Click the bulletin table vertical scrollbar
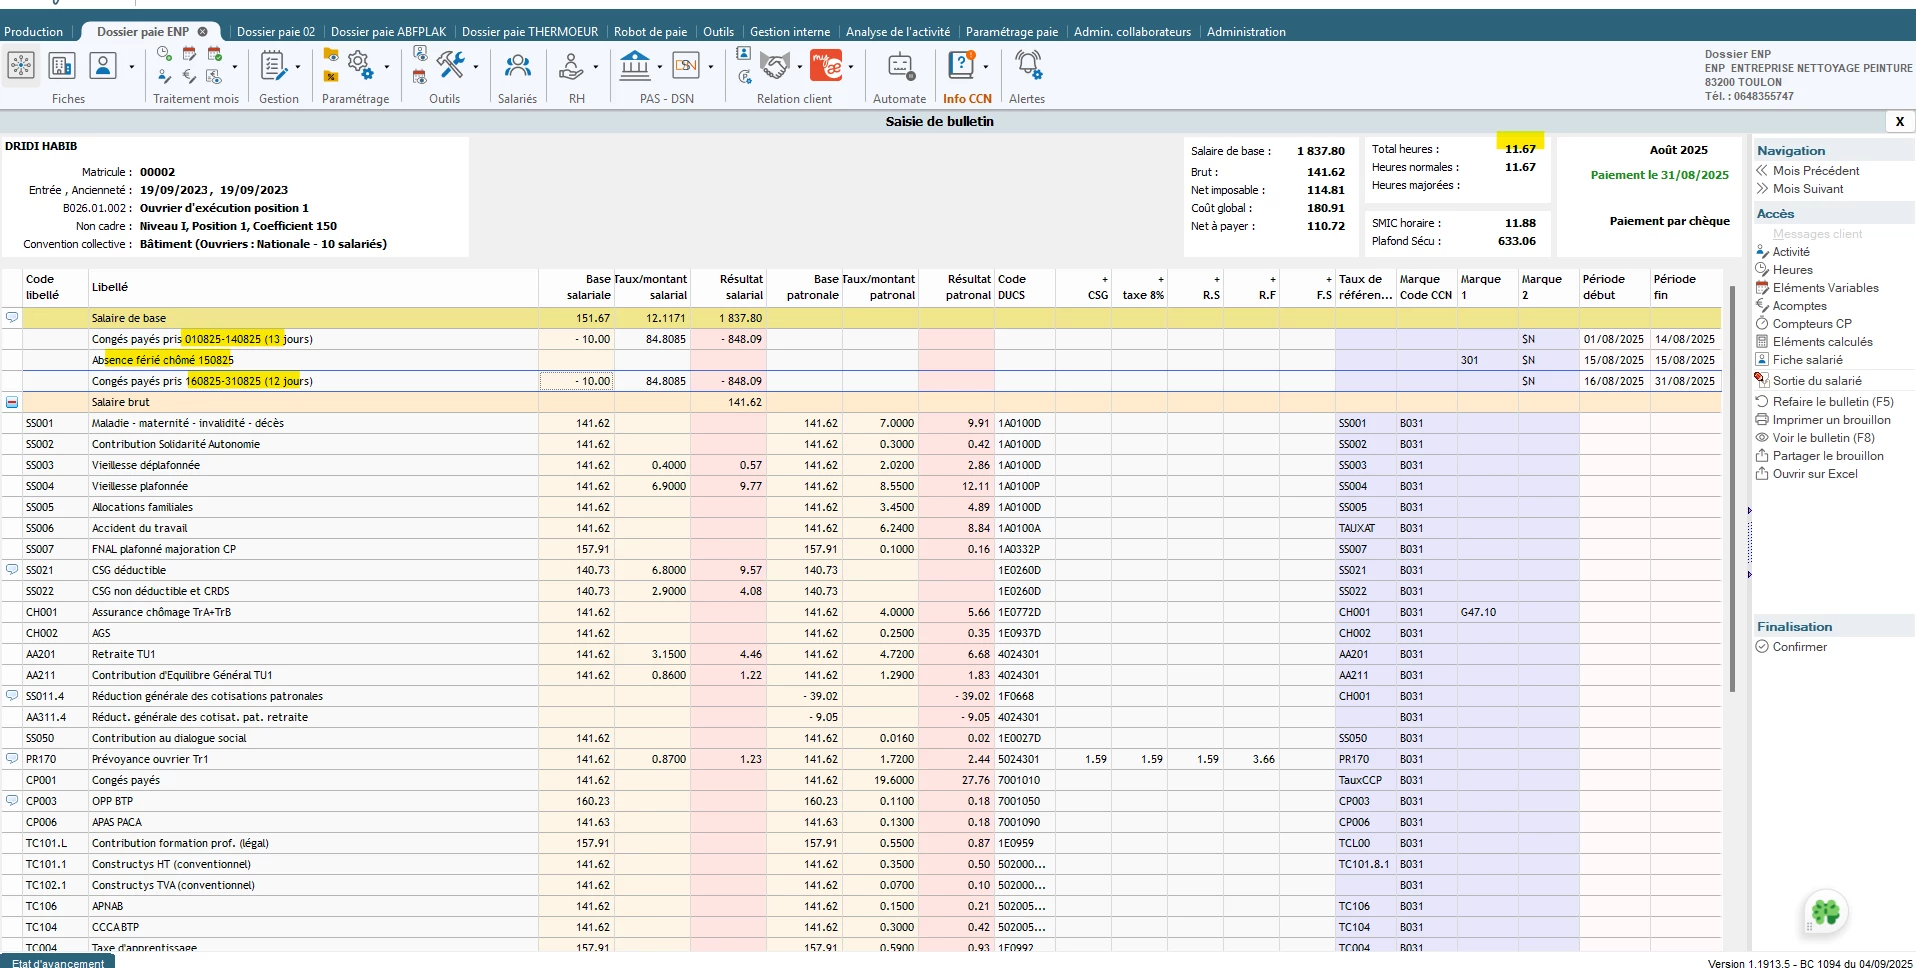Viewport: 1916px width, 968px height. point(1732,490)
